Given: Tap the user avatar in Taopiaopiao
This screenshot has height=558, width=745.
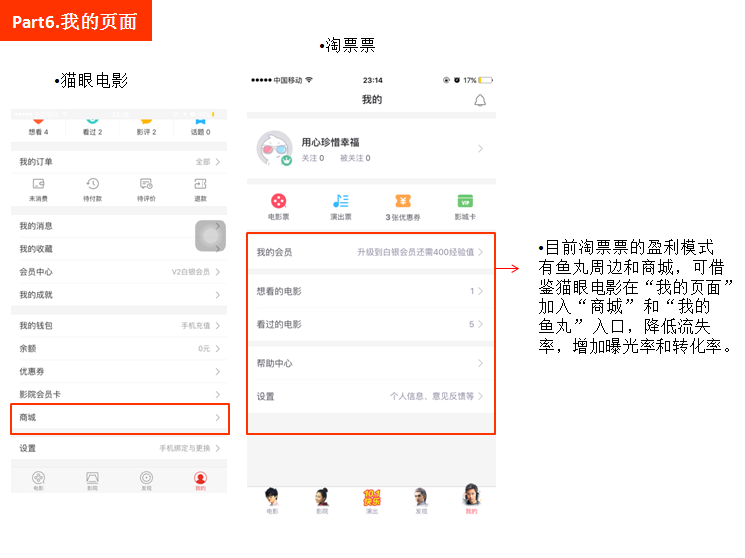Looking at the screenshot, I should 274,148.
